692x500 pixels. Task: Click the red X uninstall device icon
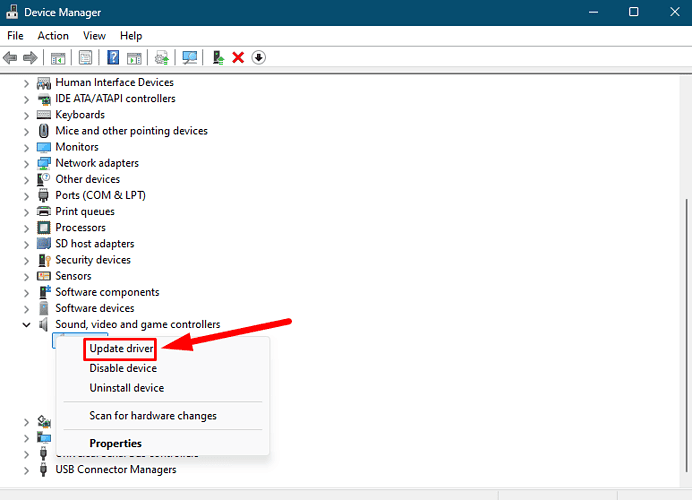pos(238,57)
